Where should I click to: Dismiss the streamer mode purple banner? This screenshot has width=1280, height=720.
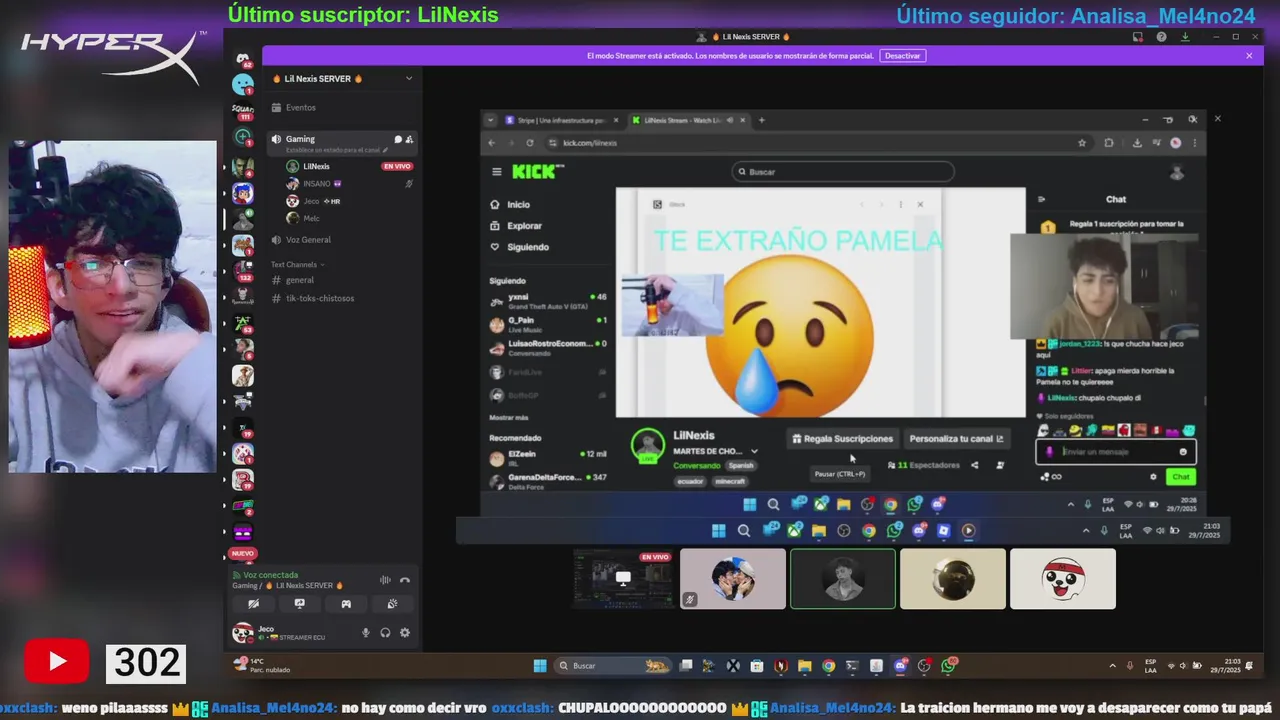[x=1249, y=56]
